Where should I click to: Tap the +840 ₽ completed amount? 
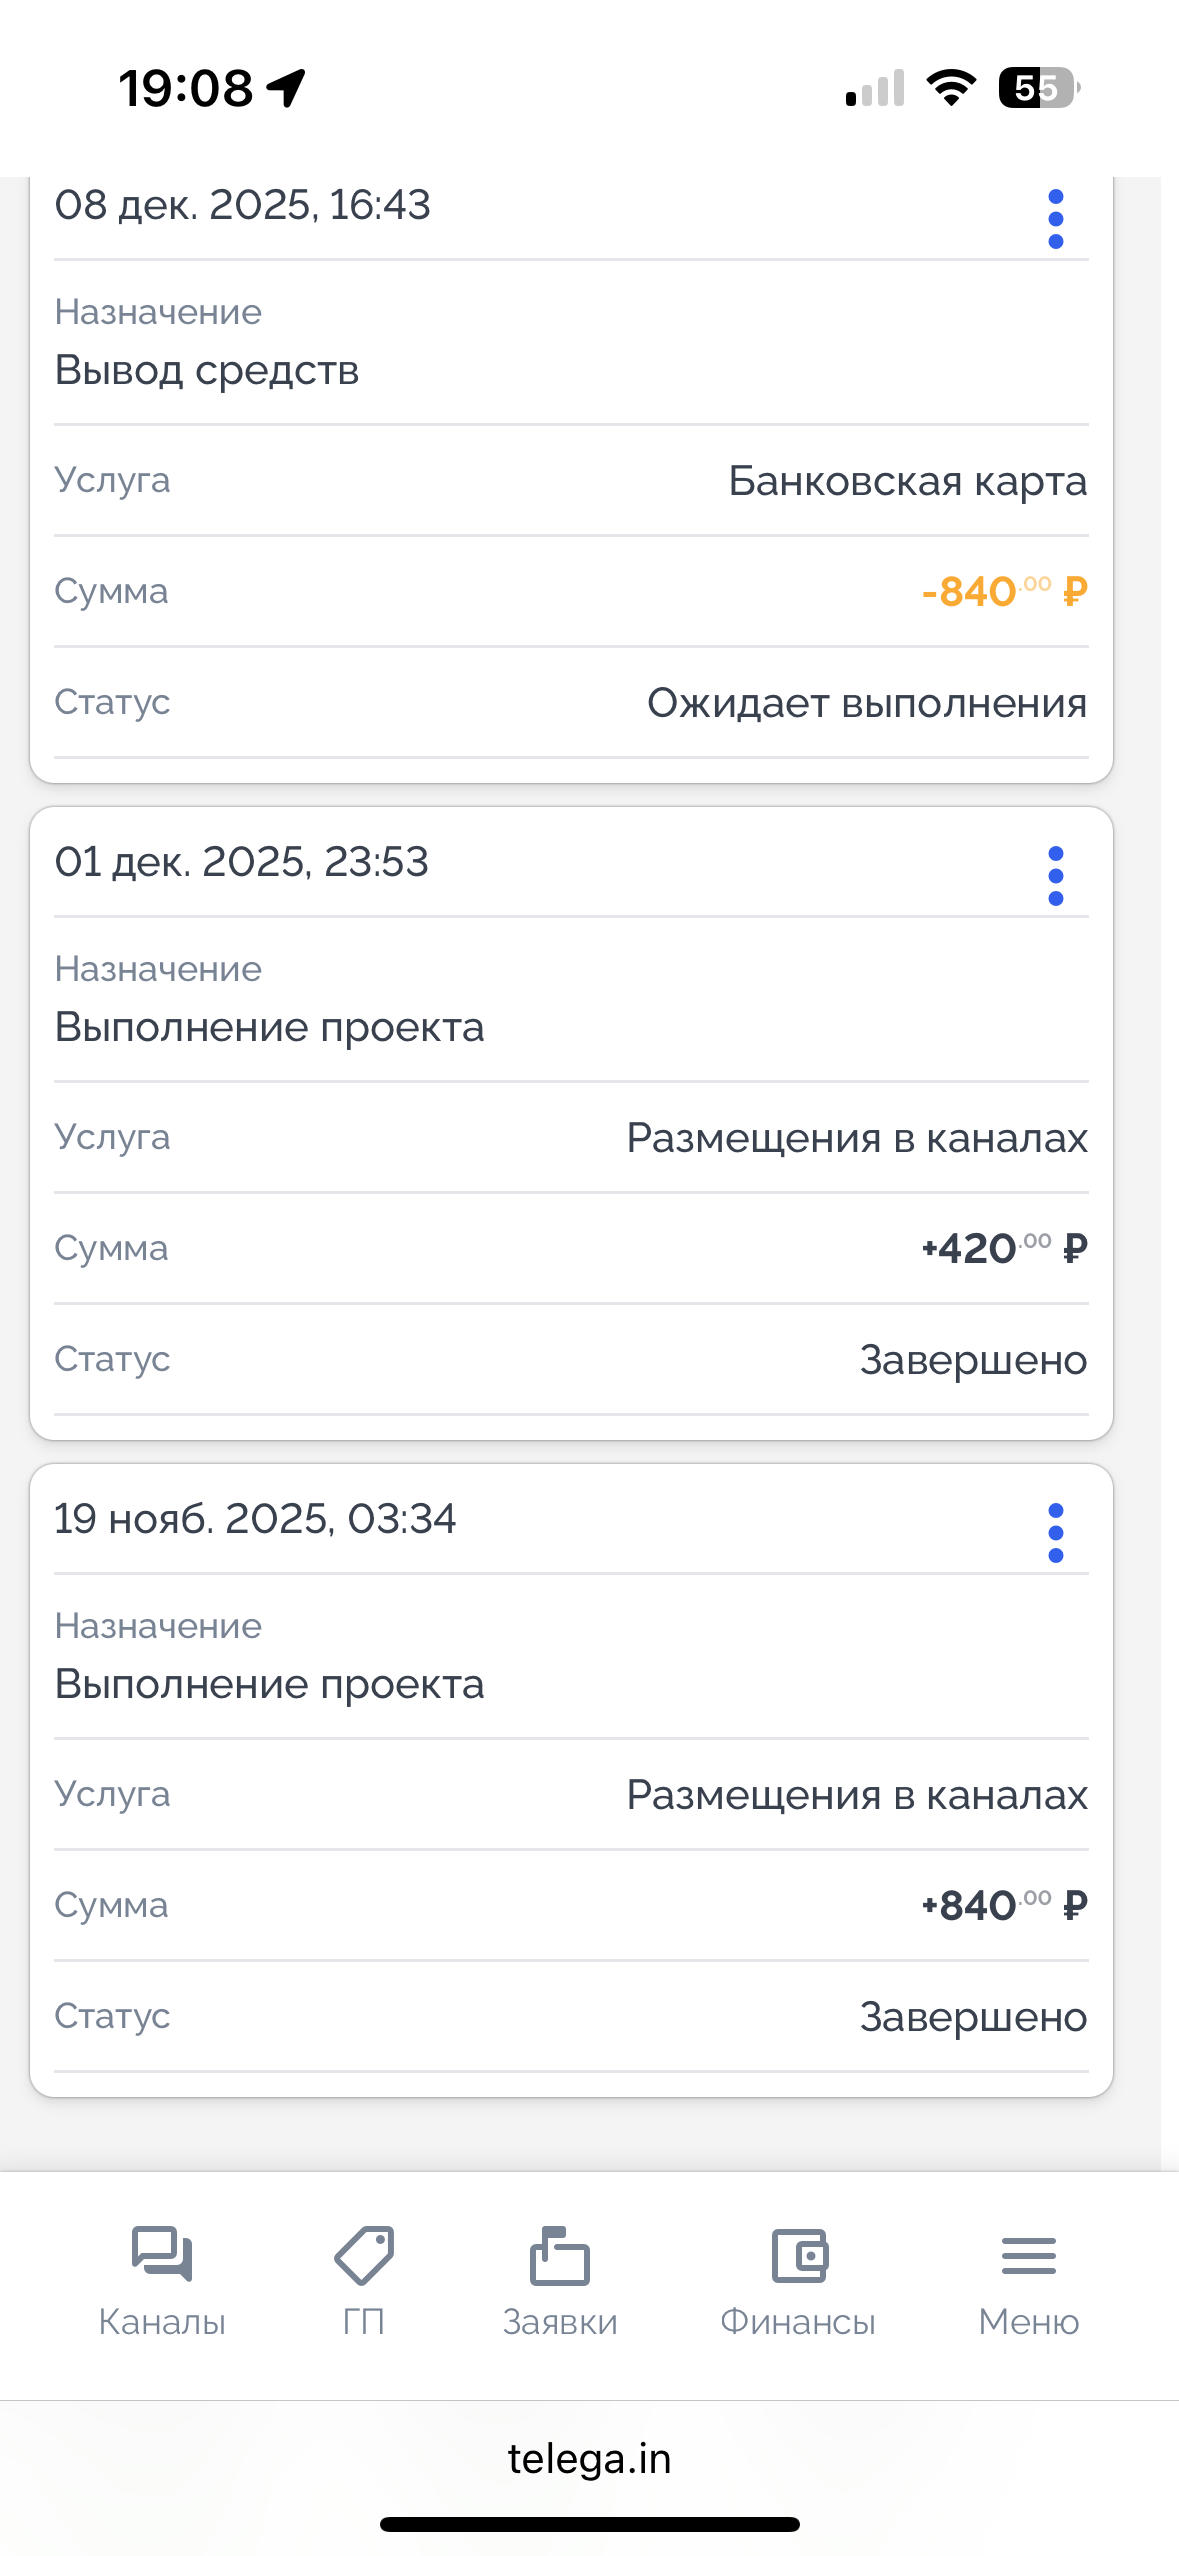pos(1003,1905)
